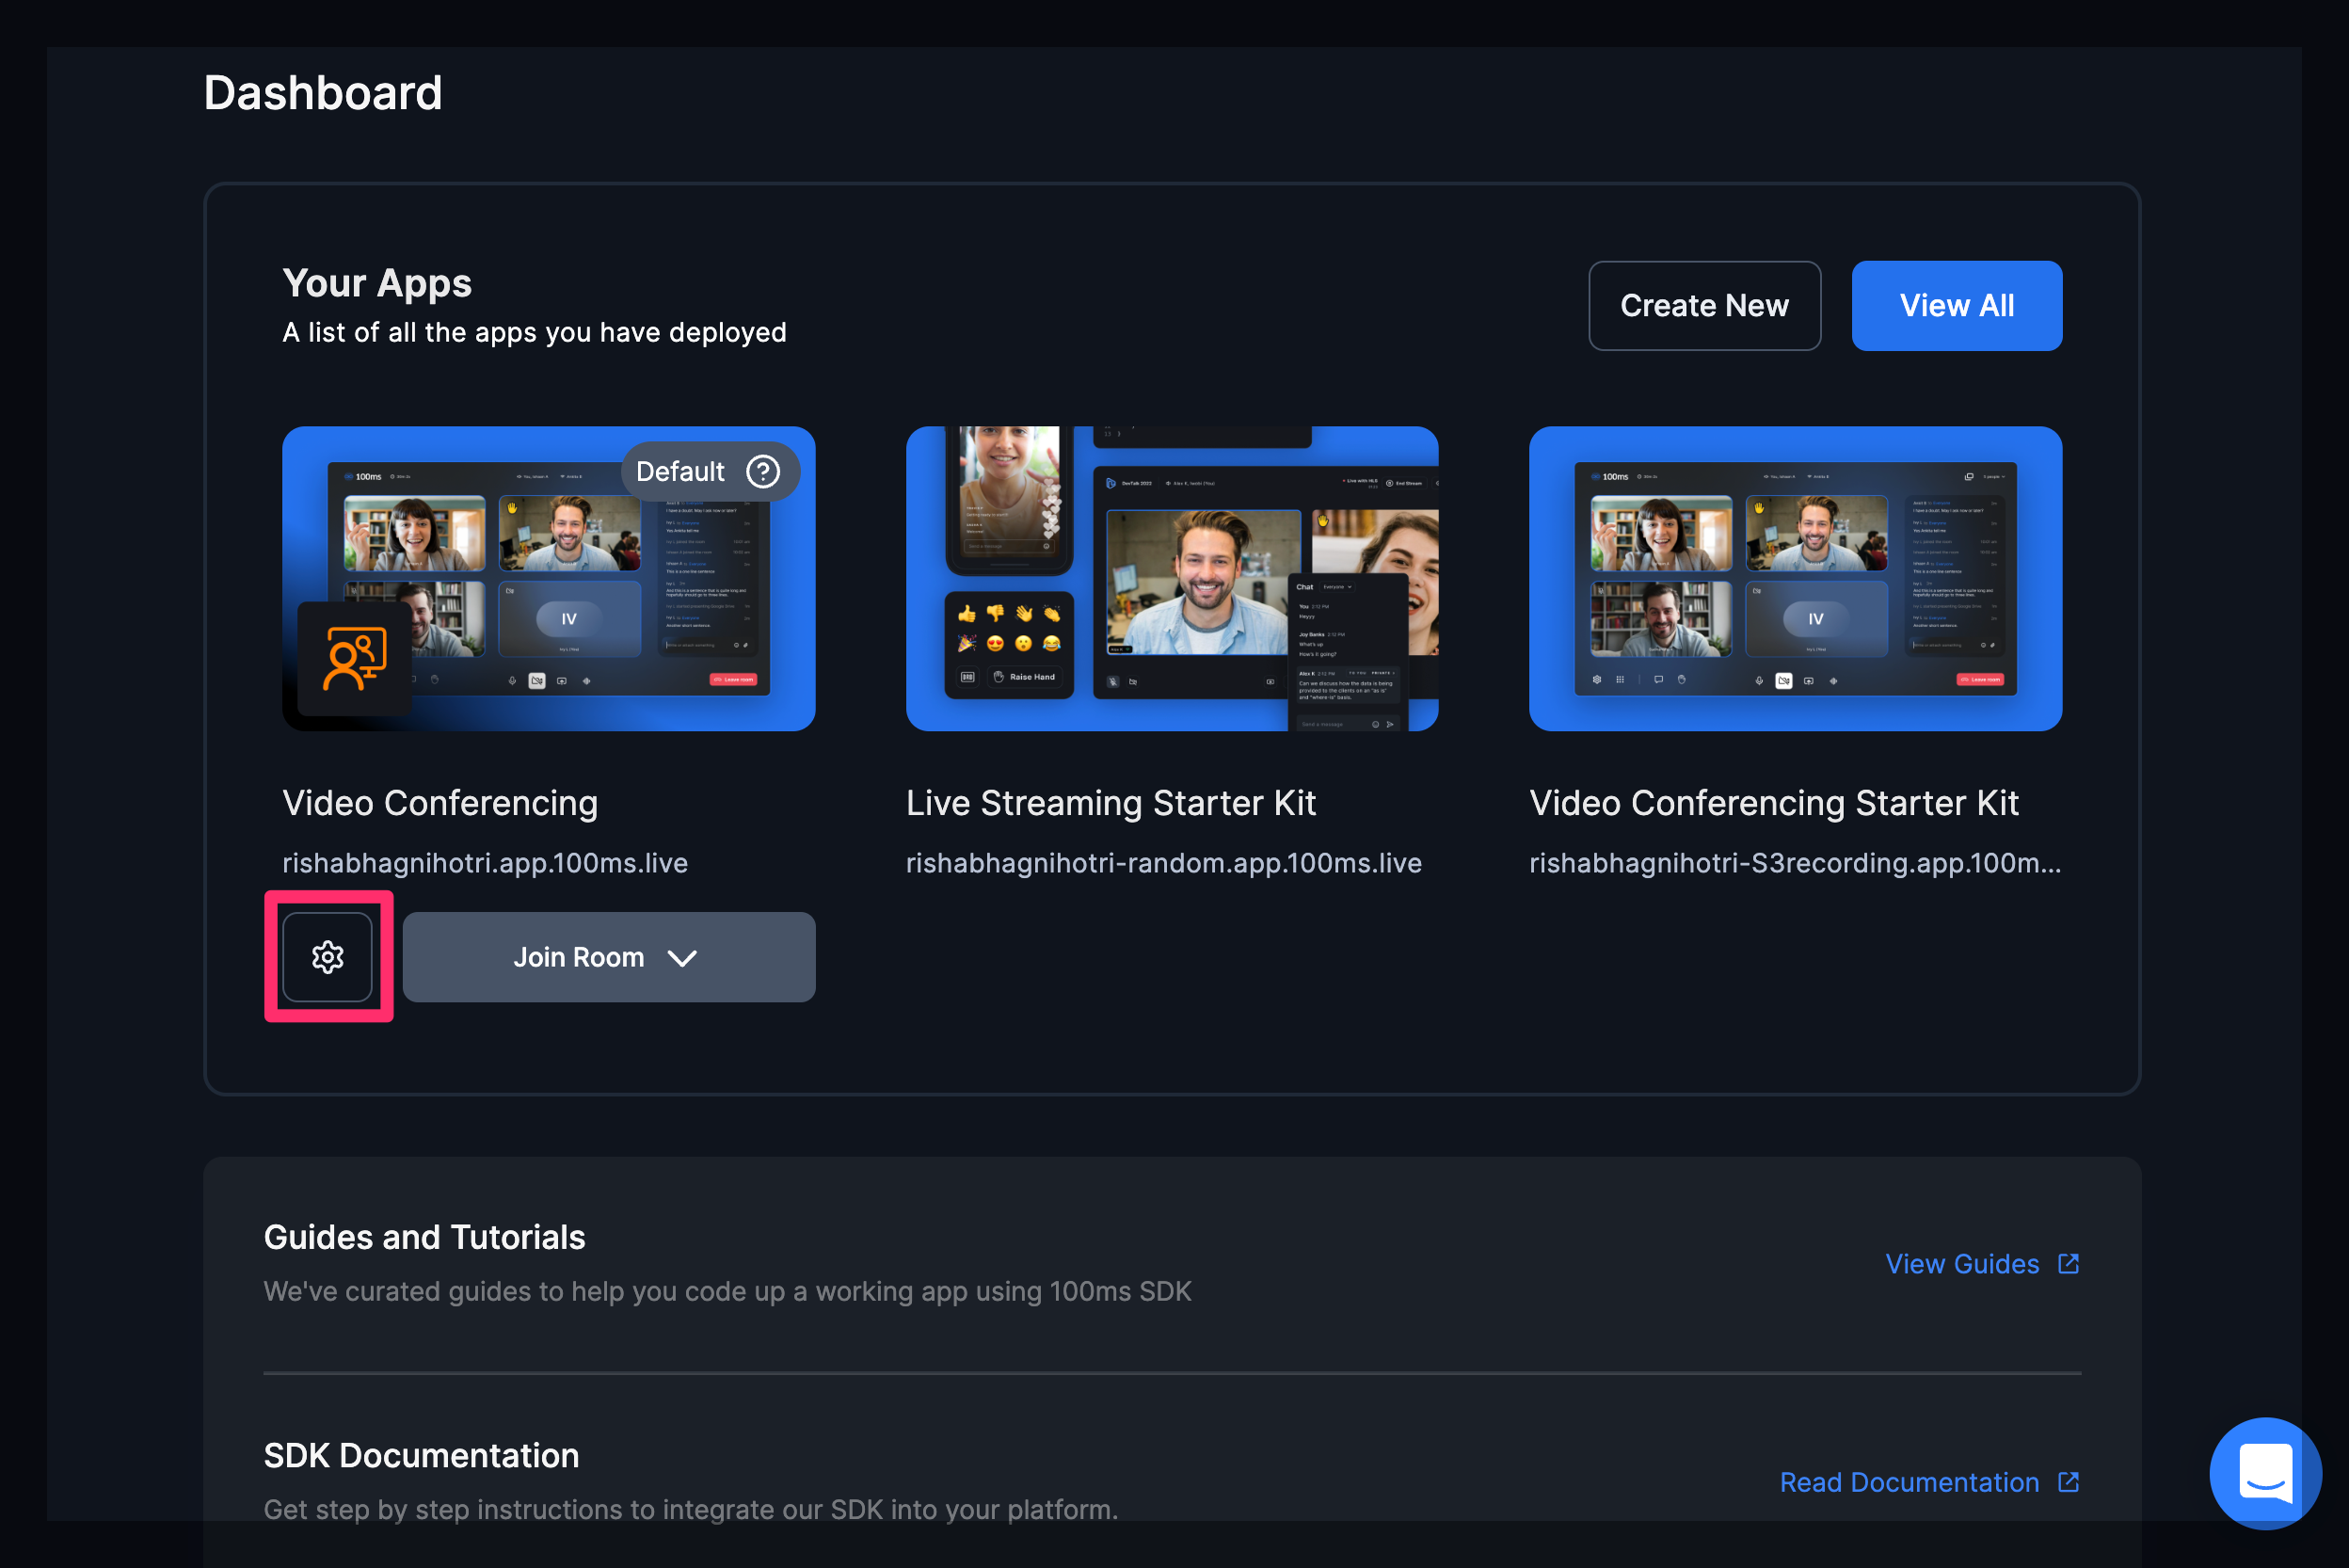The width and height of the screenshot is (2349, 1568).
Task: Select the Live Streaming Starter Kit thumbnail
Action: click(x=1171, y=579)
